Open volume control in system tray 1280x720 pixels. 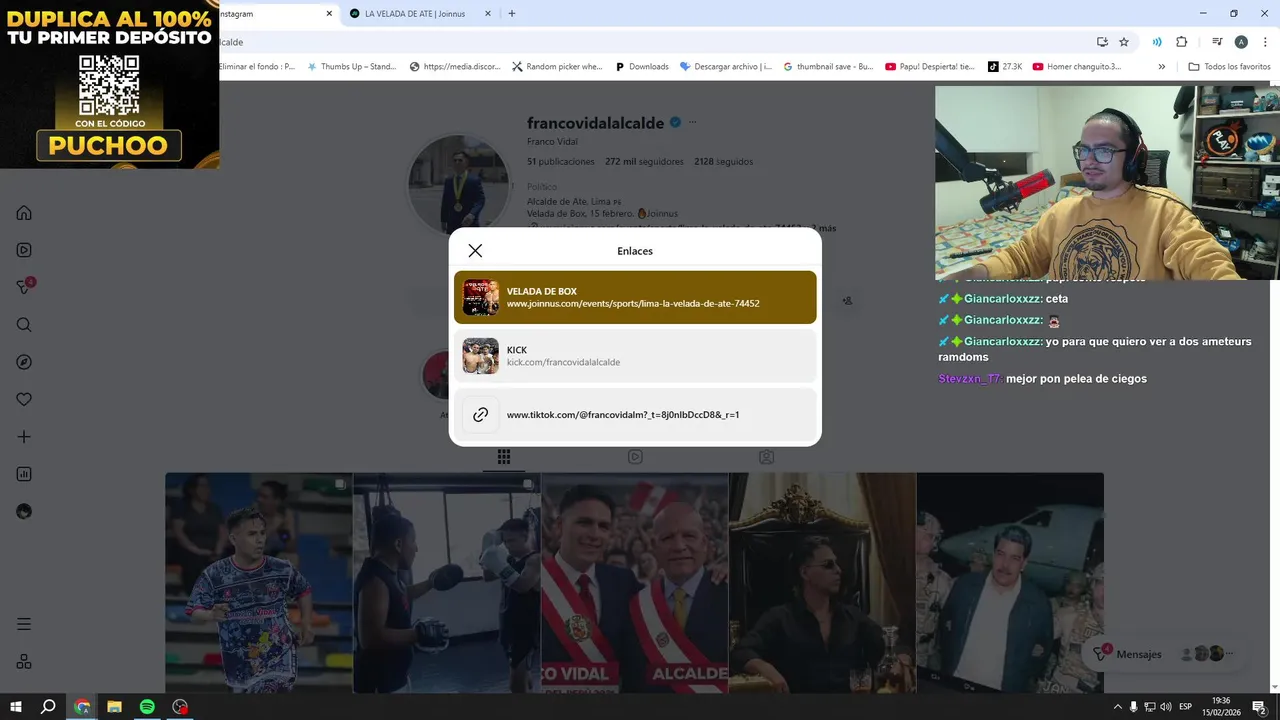pyautogui.click(x=1166, y=707)
